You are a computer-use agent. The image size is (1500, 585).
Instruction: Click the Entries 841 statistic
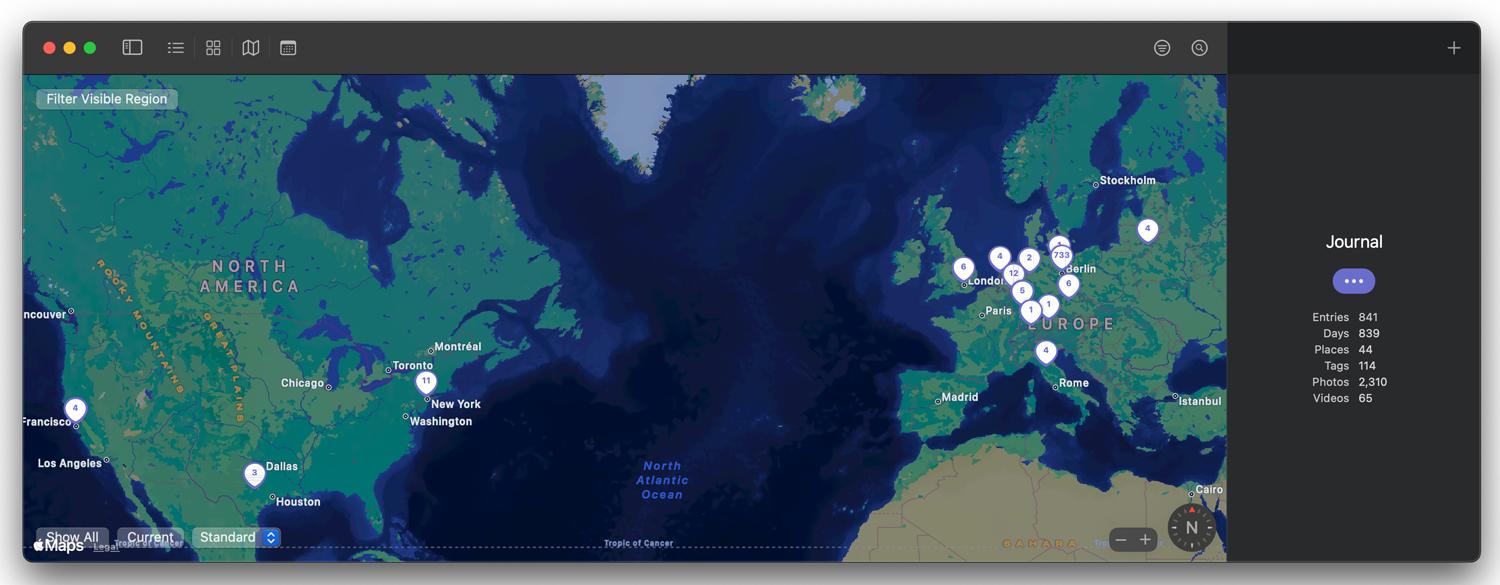tap(1345, 317)
